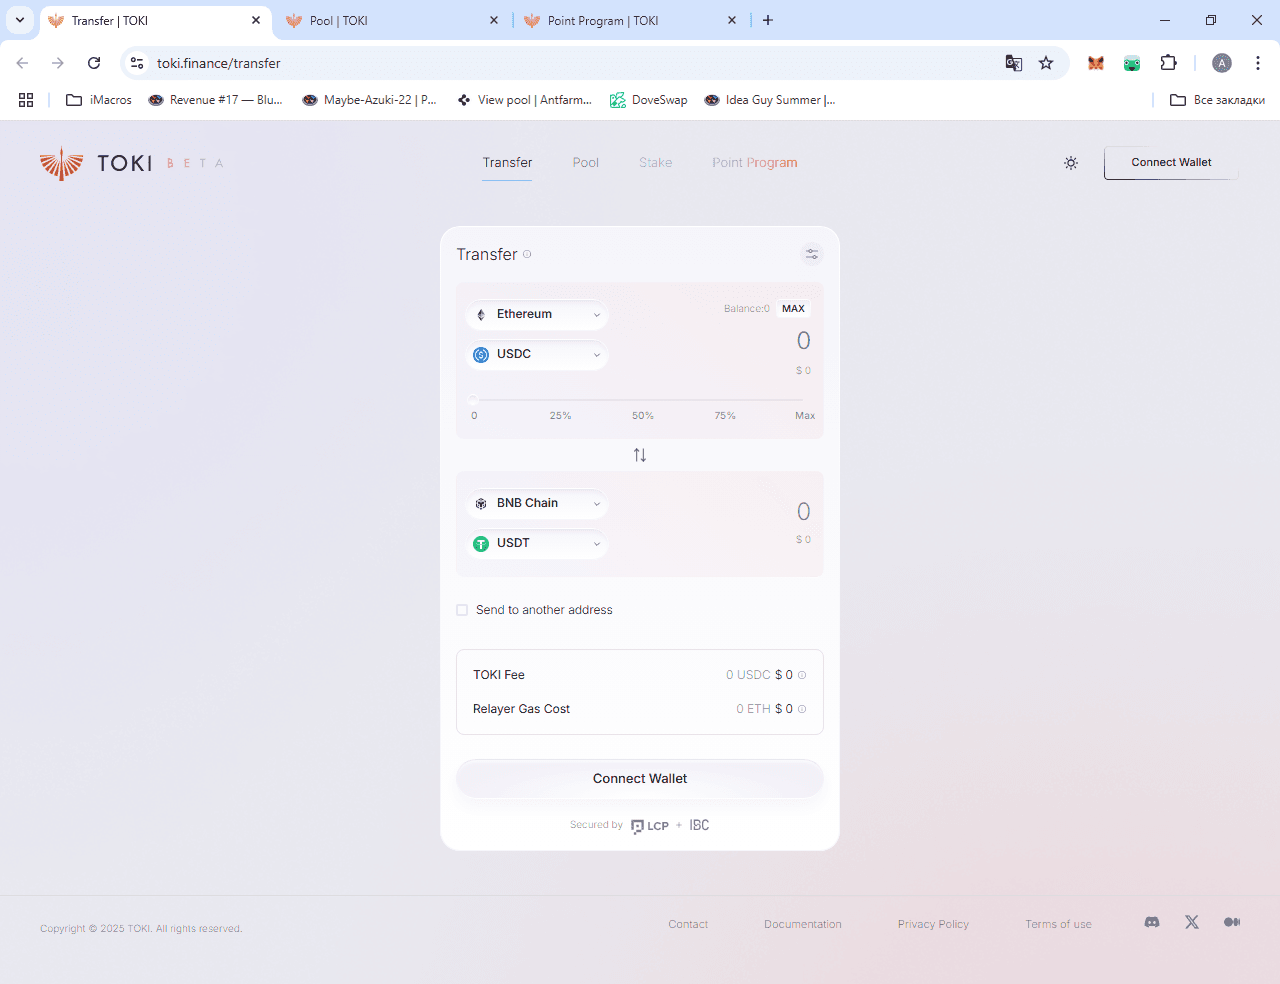Select the Point Program navigation tab

point(755,163)
